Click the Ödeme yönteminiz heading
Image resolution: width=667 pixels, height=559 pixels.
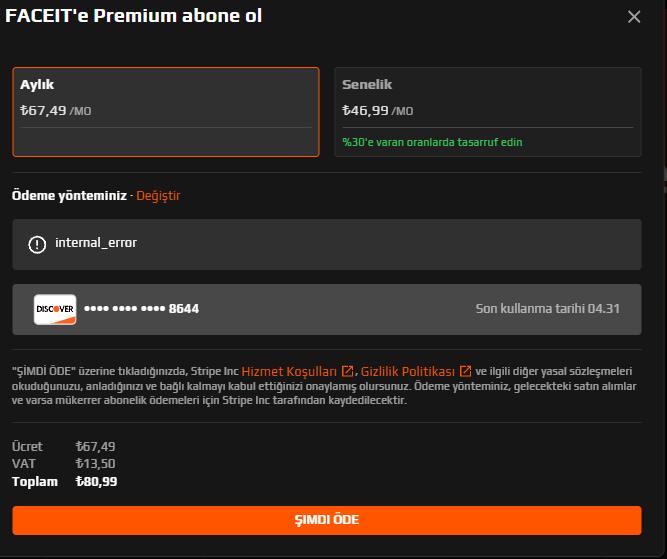(x=69, y=196)
